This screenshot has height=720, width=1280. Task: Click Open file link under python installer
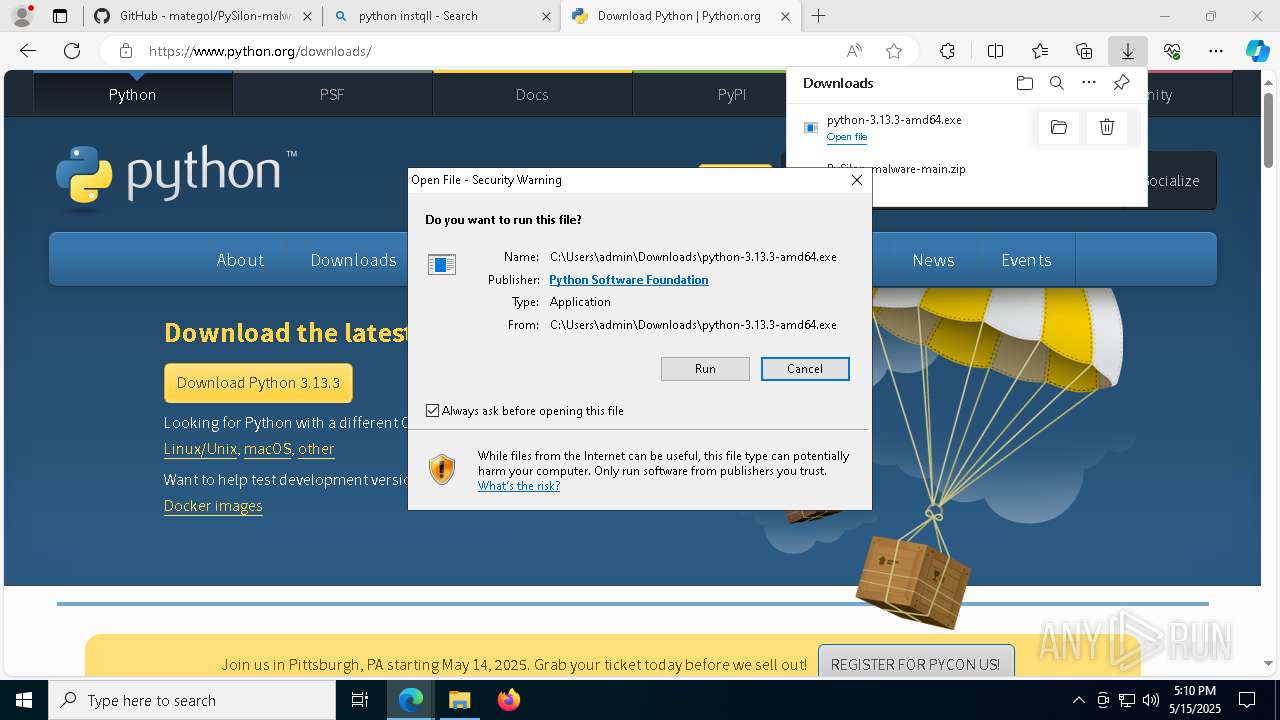click(847, 137)
